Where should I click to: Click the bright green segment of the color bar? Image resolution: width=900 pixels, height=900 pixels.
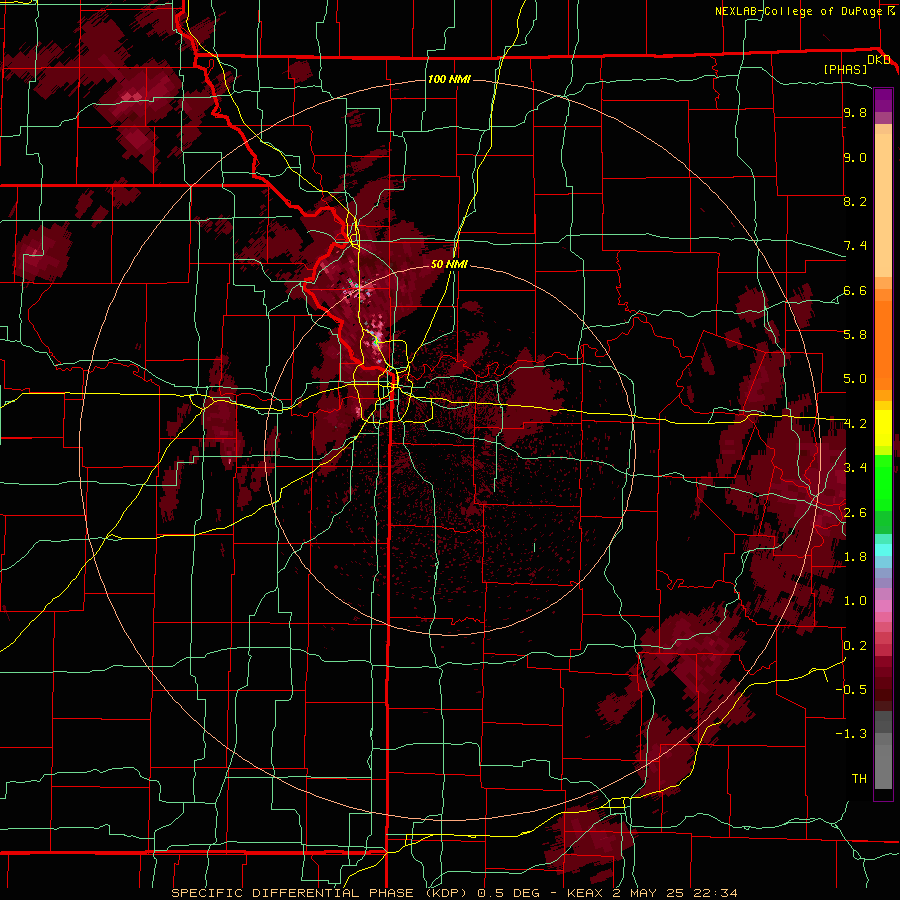coord(883,482)
